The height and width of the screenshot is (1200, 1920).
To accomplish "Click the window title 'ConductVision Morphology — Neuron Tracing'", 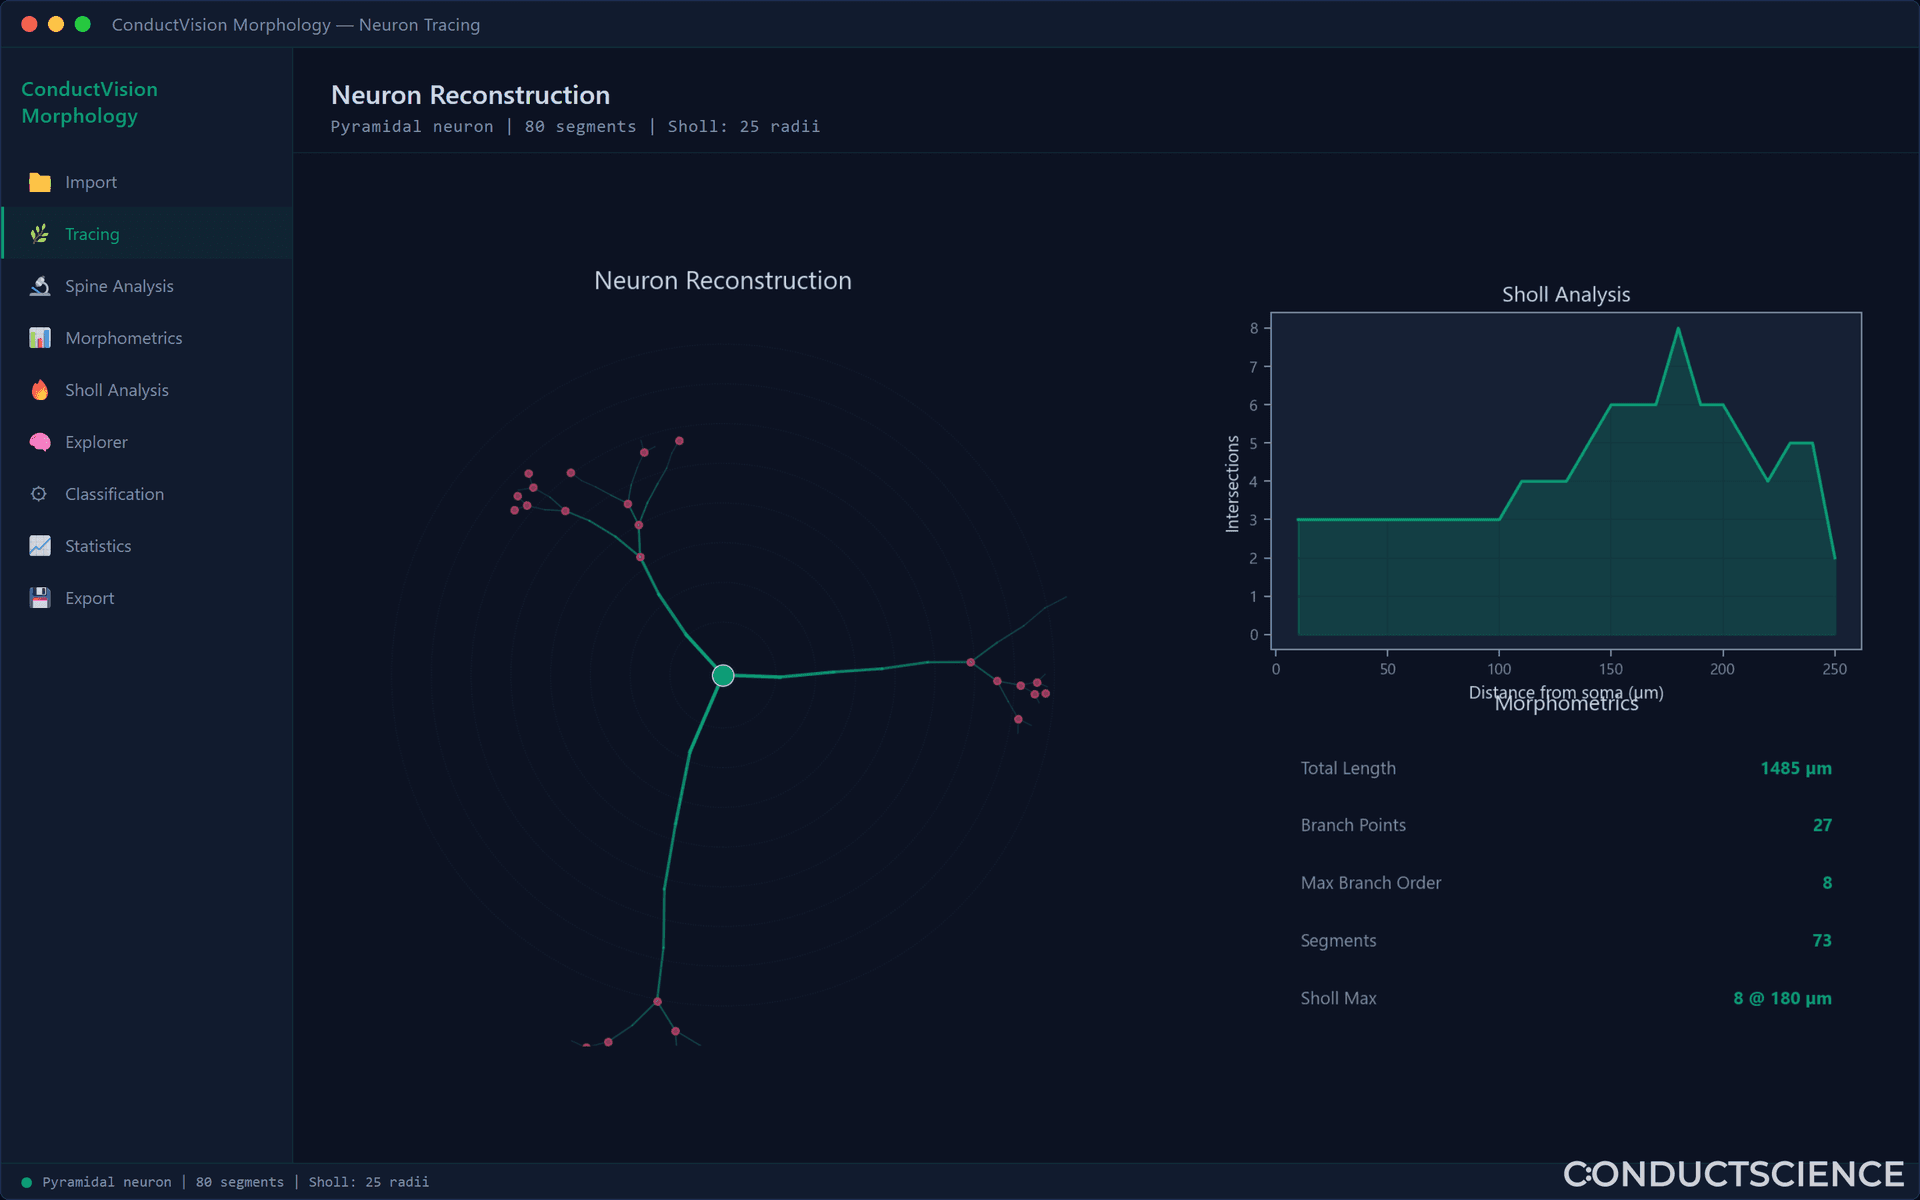I will point(296,24).
